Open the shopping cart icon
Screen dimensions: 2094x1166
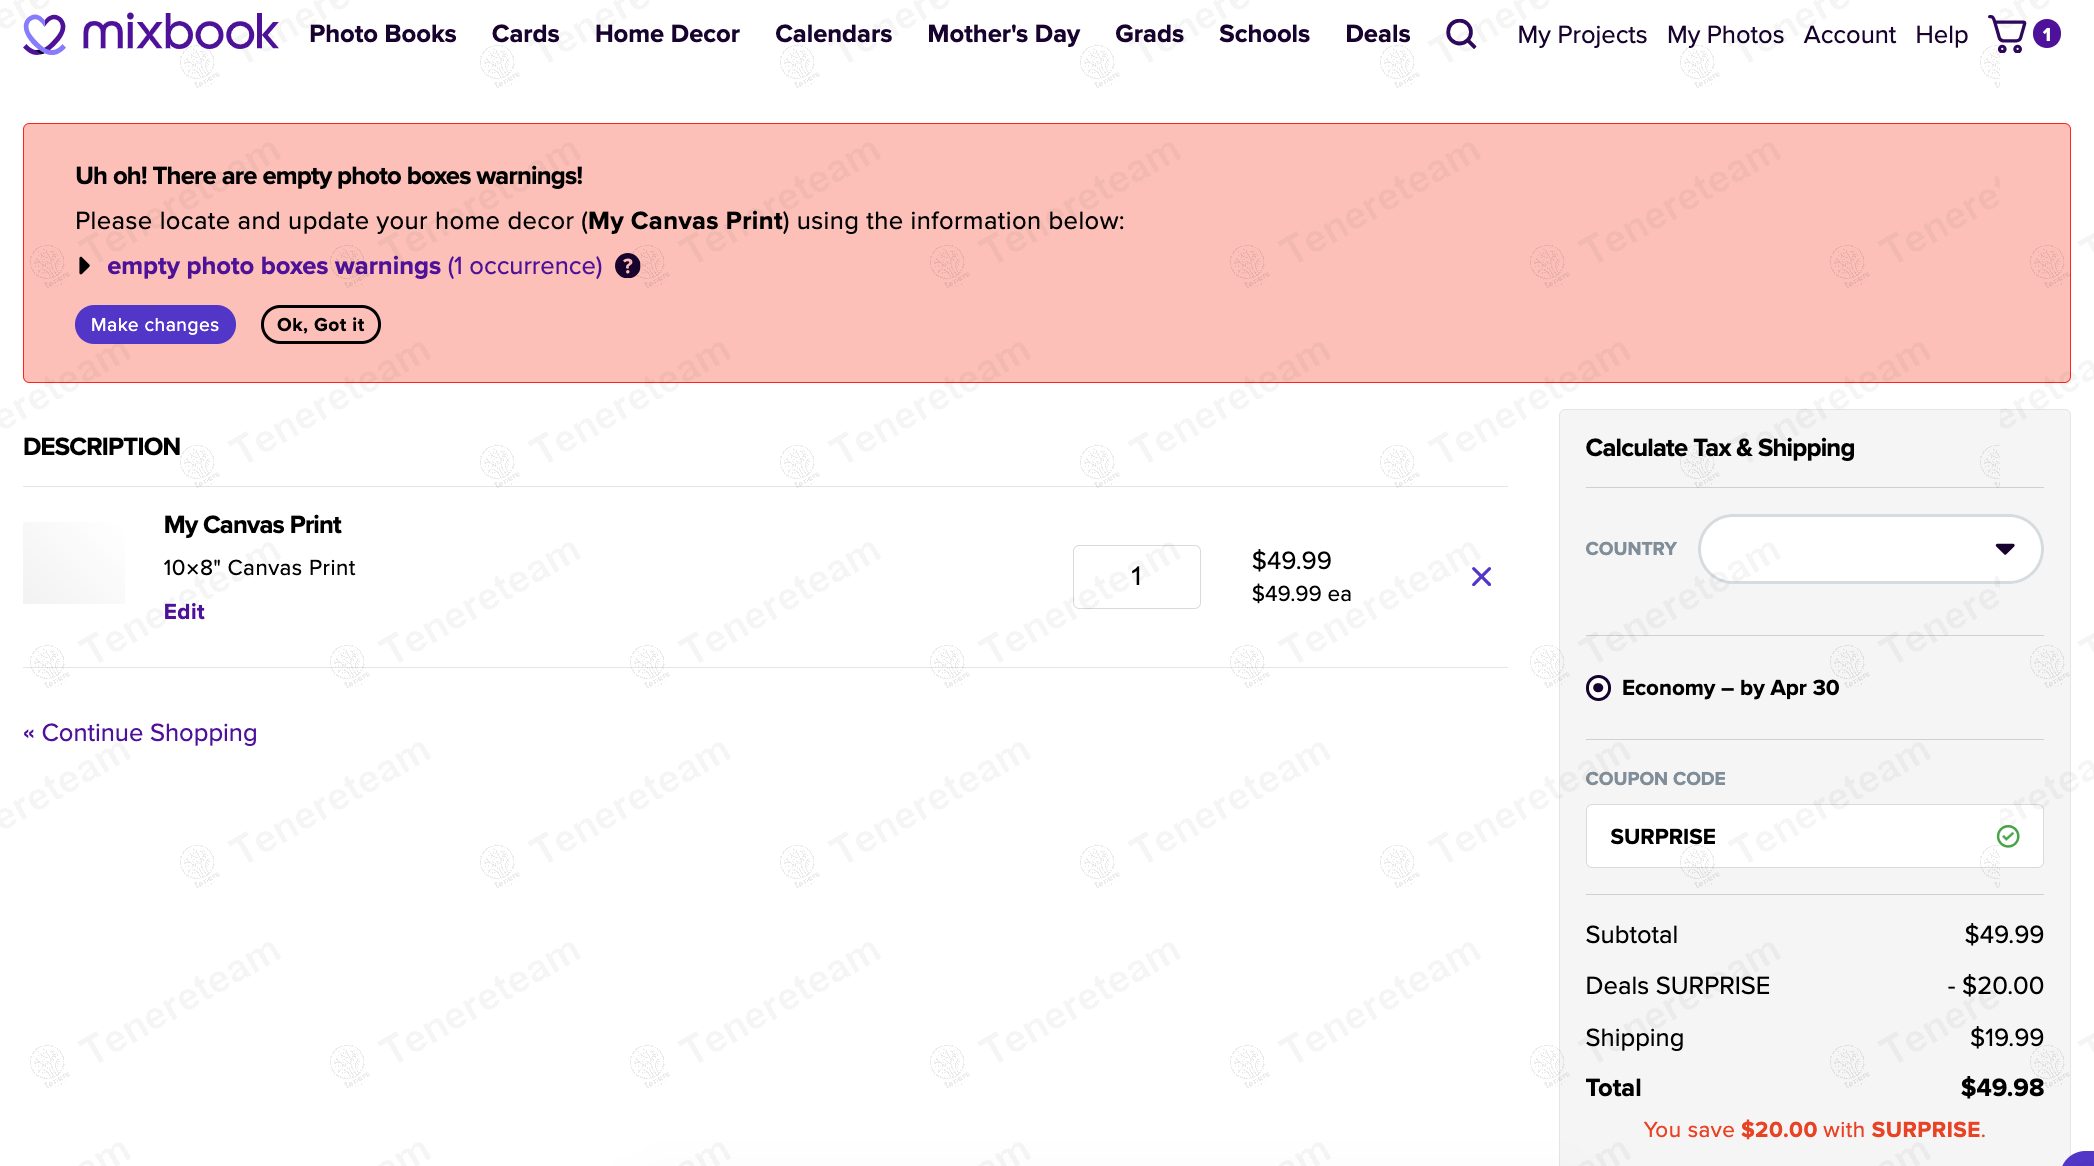tap(2006, 34)
